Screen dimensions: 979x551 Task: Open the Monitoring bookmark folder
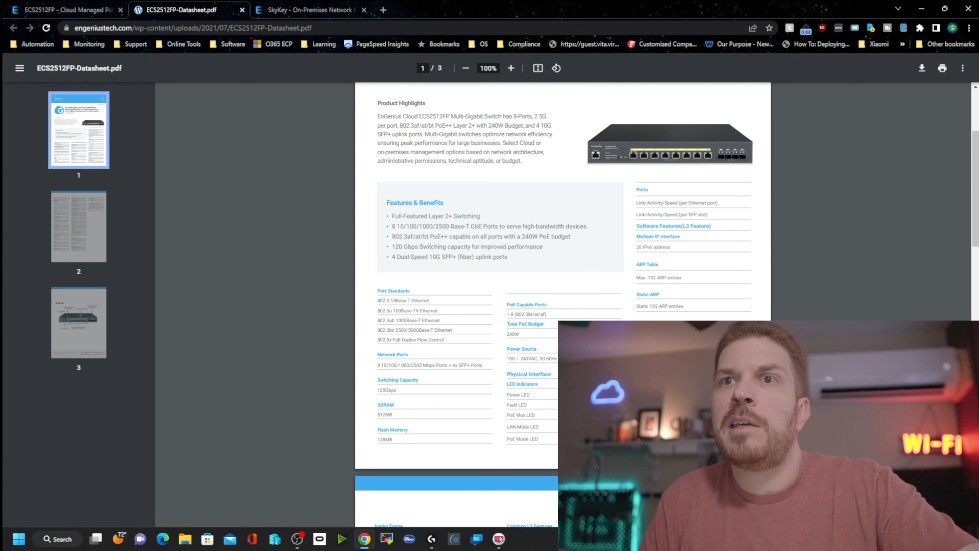point(84,44)
